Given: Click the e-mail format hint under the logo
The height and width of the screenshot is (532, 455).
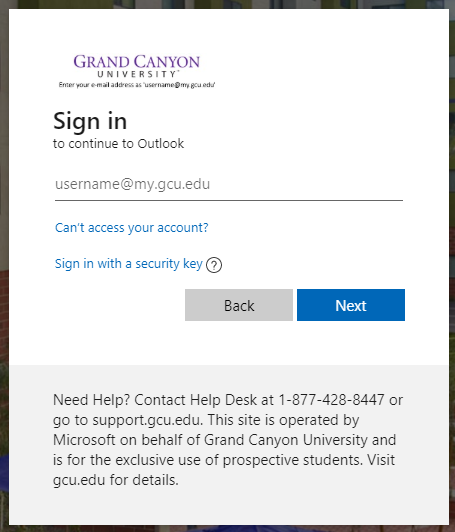Looking at the screenshot, I should click(137, 85).
